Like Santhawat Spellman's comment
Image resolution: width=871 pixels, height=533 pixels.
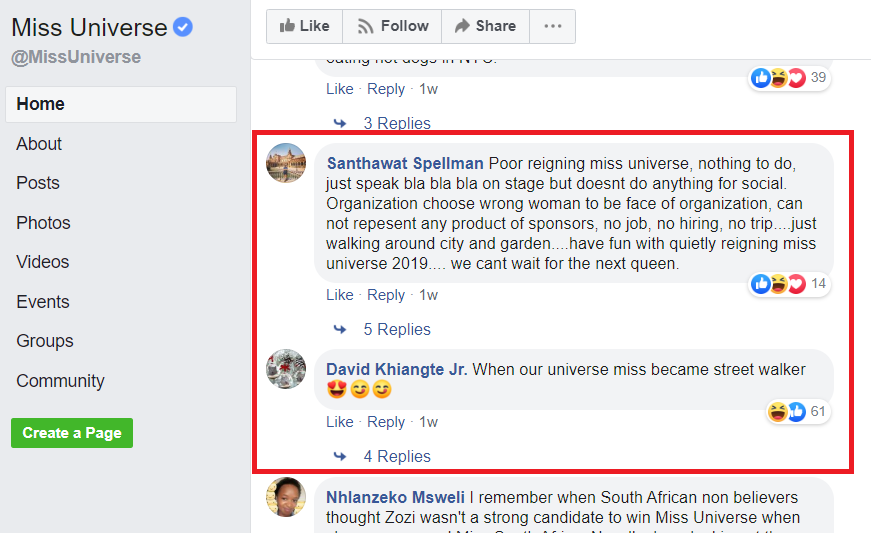tap(340, 295)
